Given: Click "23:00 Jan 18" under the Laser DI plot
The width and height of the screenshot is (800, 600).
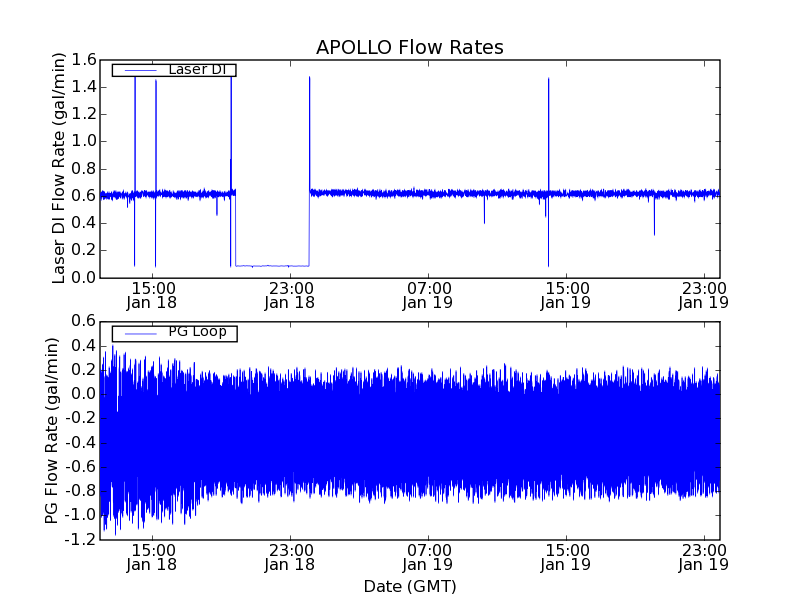Looking at the screenshot, I should (x=290, y=296).
